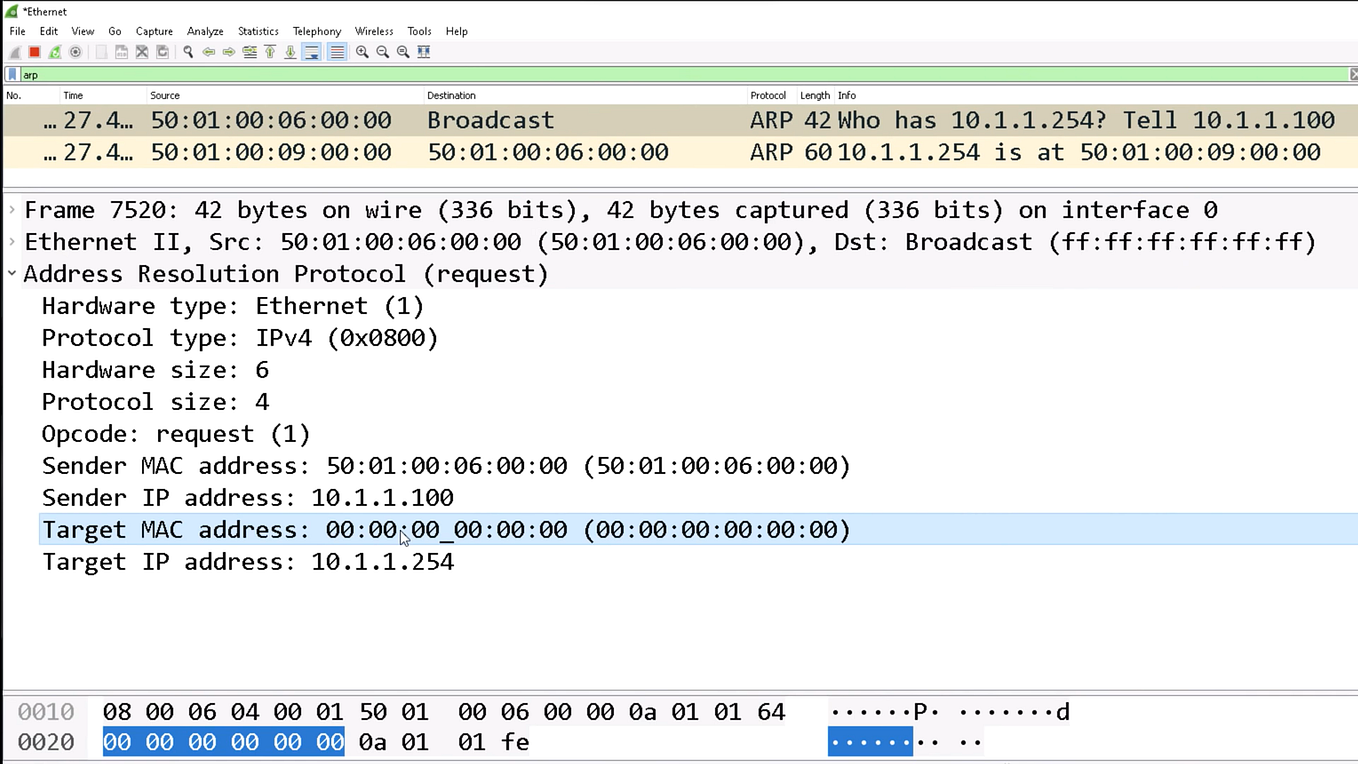Stop the running capture

(x=33, y=52)
